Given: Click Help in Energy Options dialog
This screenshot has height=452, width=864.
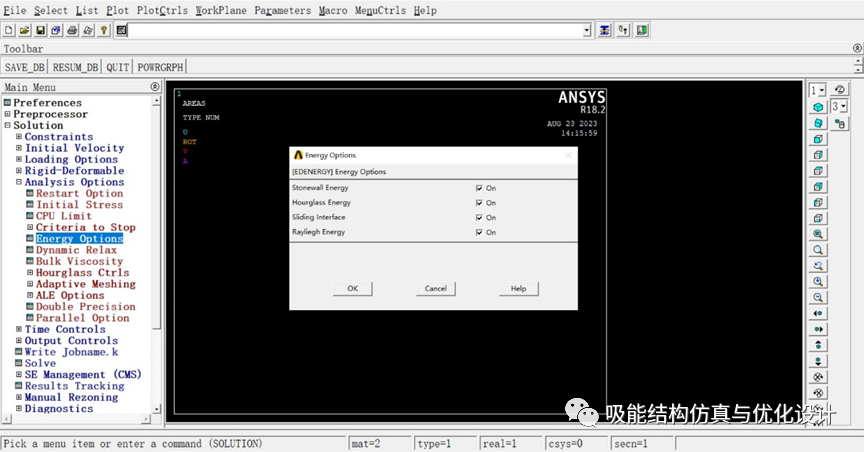Looking at the screenshot, I should 519,288.
